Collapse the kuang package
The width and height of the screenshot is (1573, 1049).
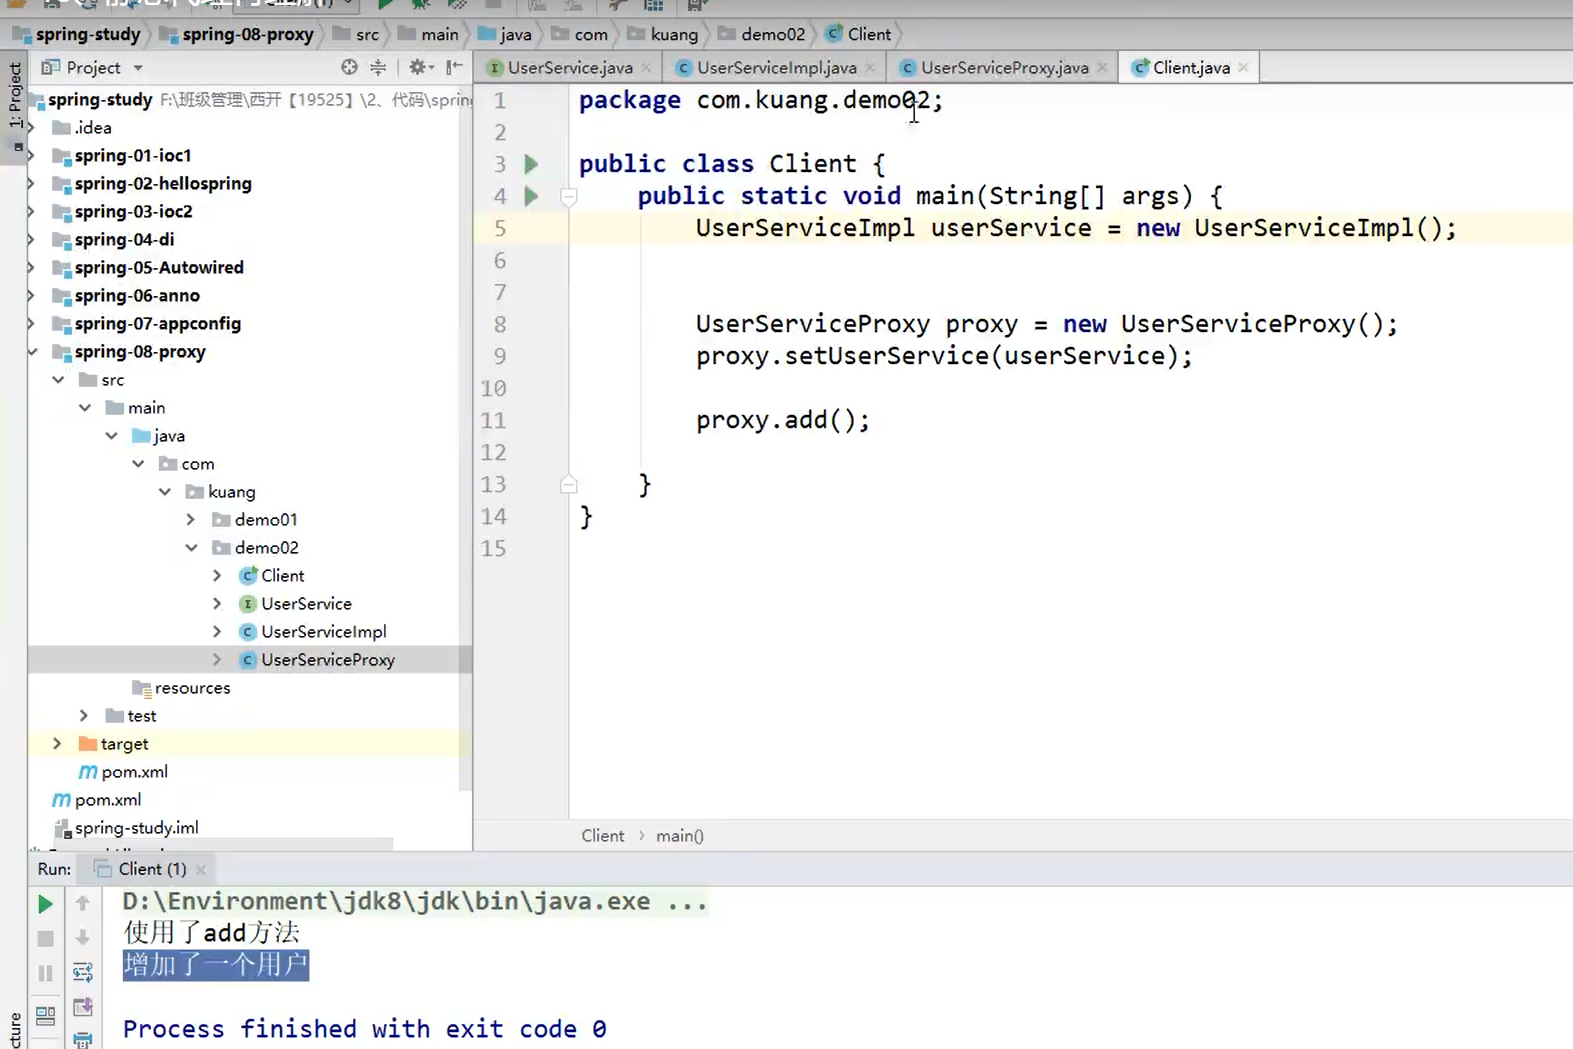(164, 492)
